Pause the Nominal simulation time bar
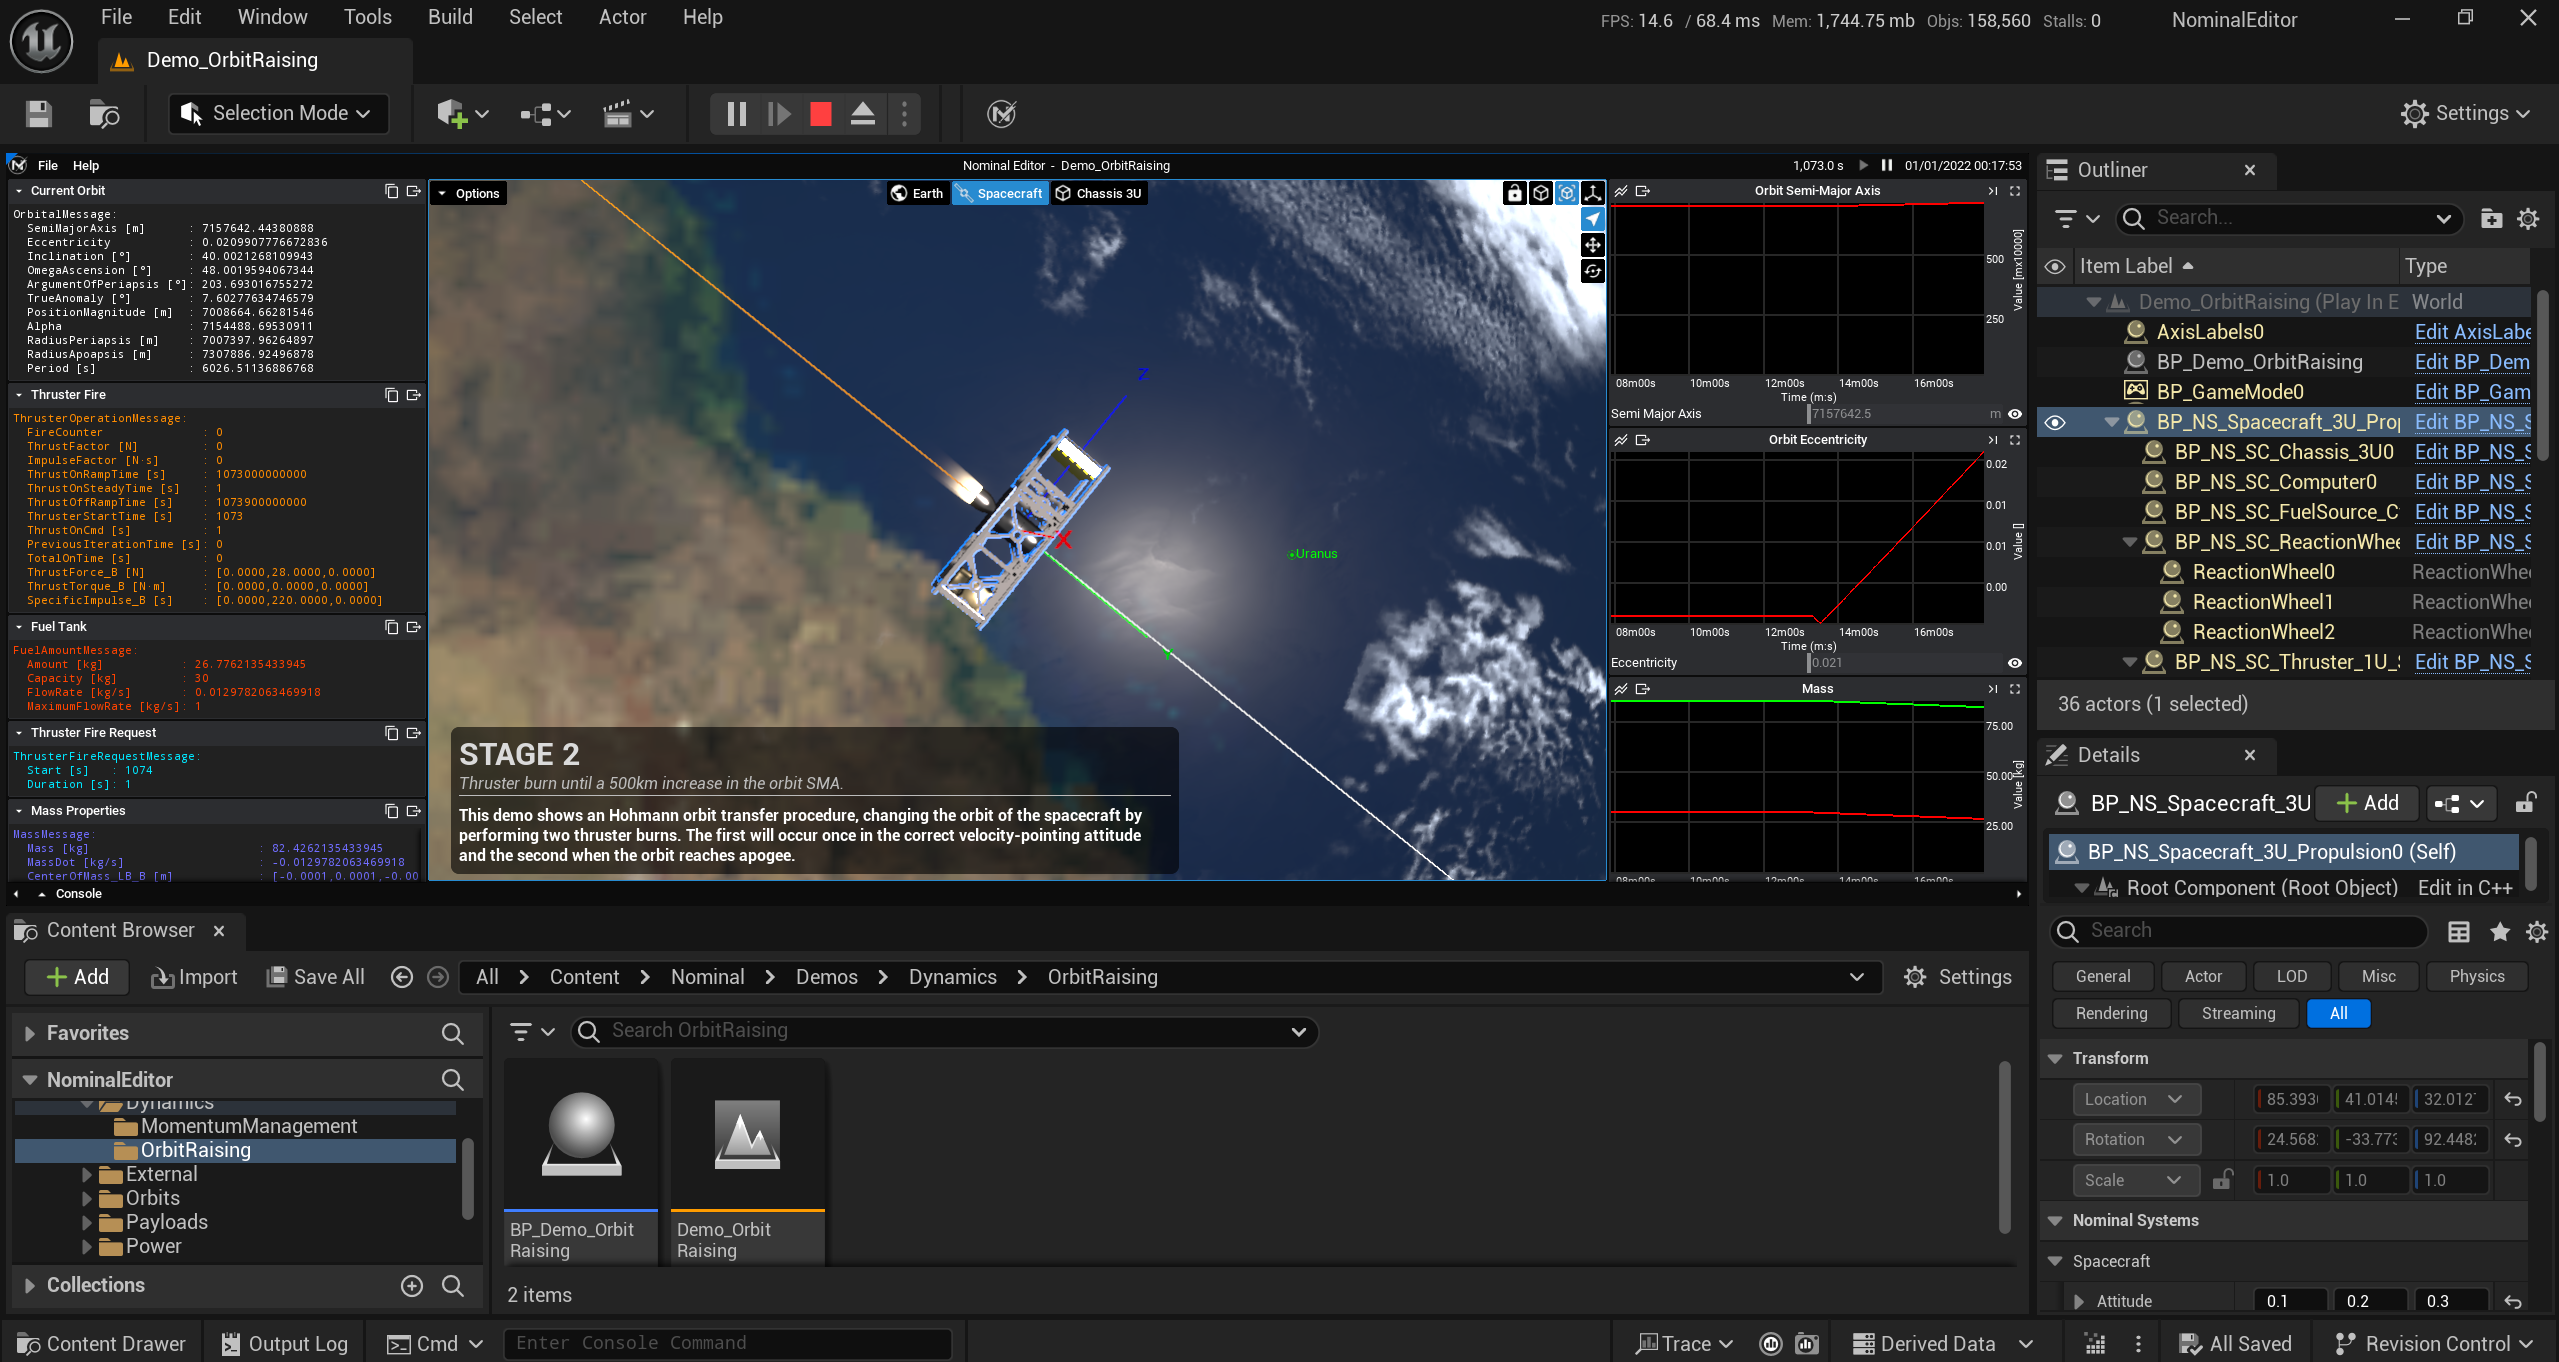The image size is (2559, 1362). tap(1886, 166)
